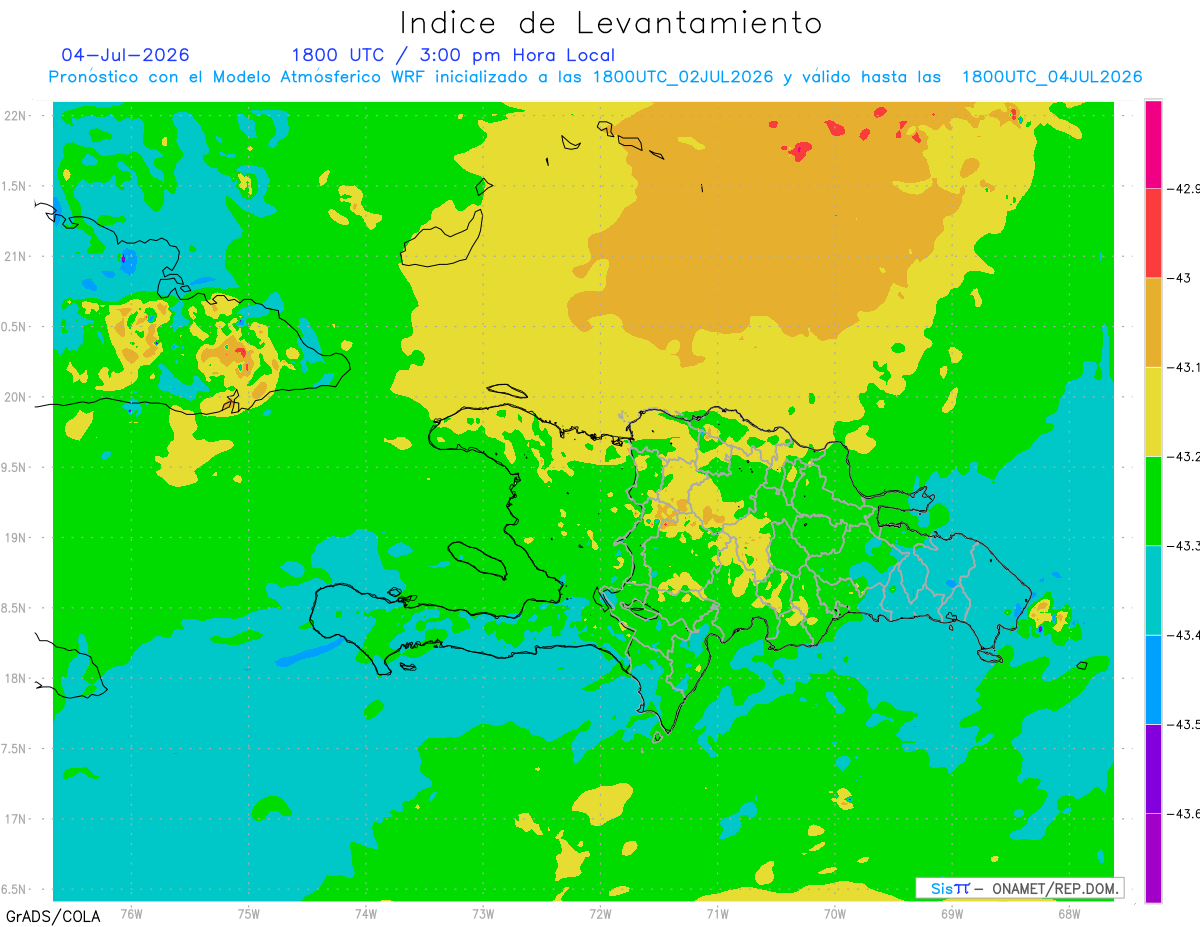The width and height of the screenshot is (1200, 927).
Task: Click the longitude label '74W'
Action: [366, 914]
